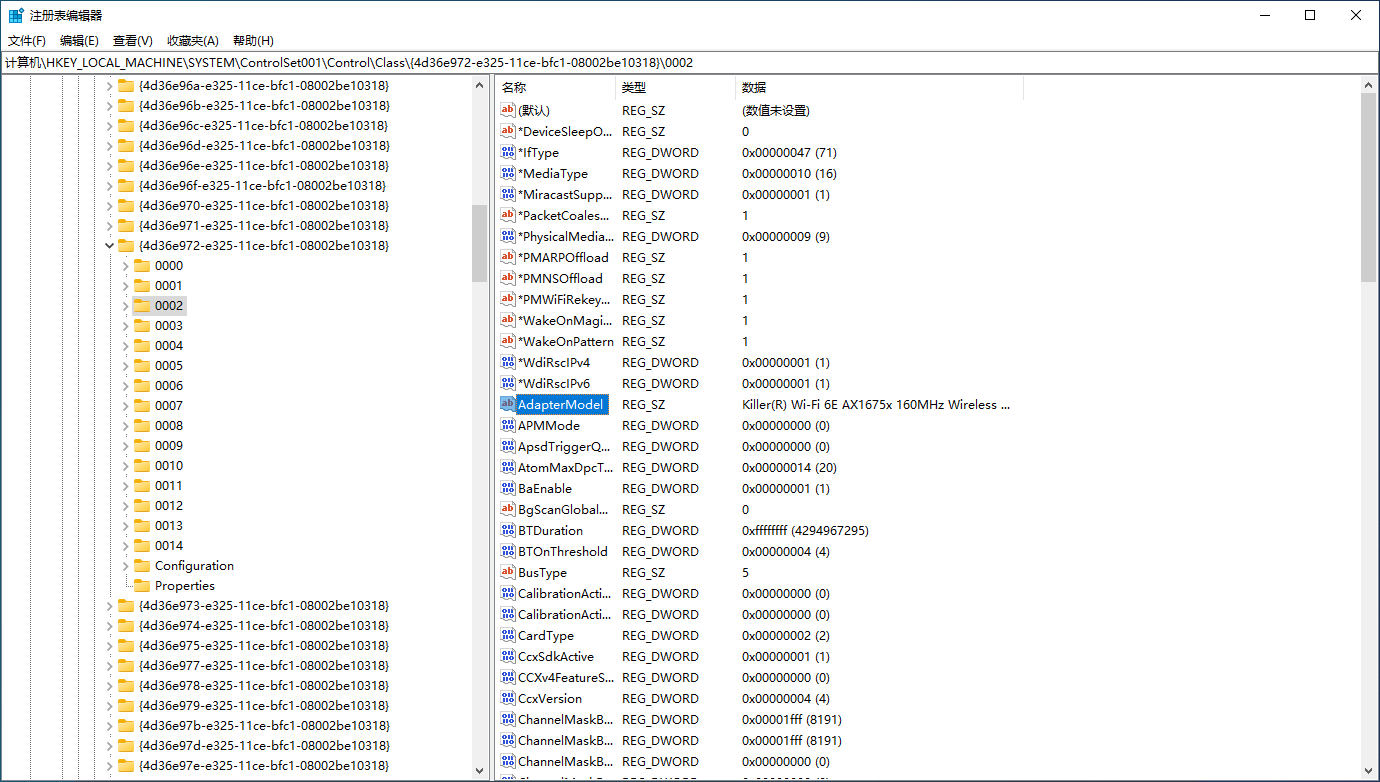This screenshot has width=1380, height=782.
Task: Click folder icon of key 0000
Action: pos(141,265)
